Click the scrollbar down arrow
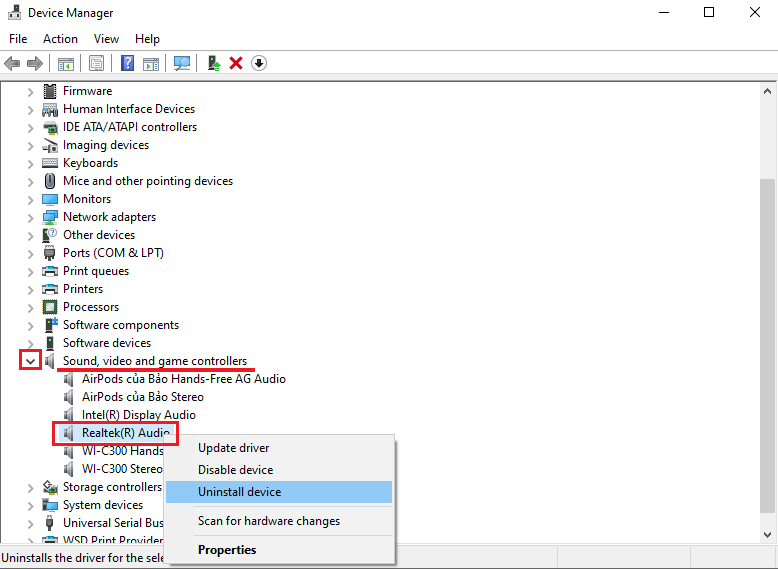 (x=767, y=535)
